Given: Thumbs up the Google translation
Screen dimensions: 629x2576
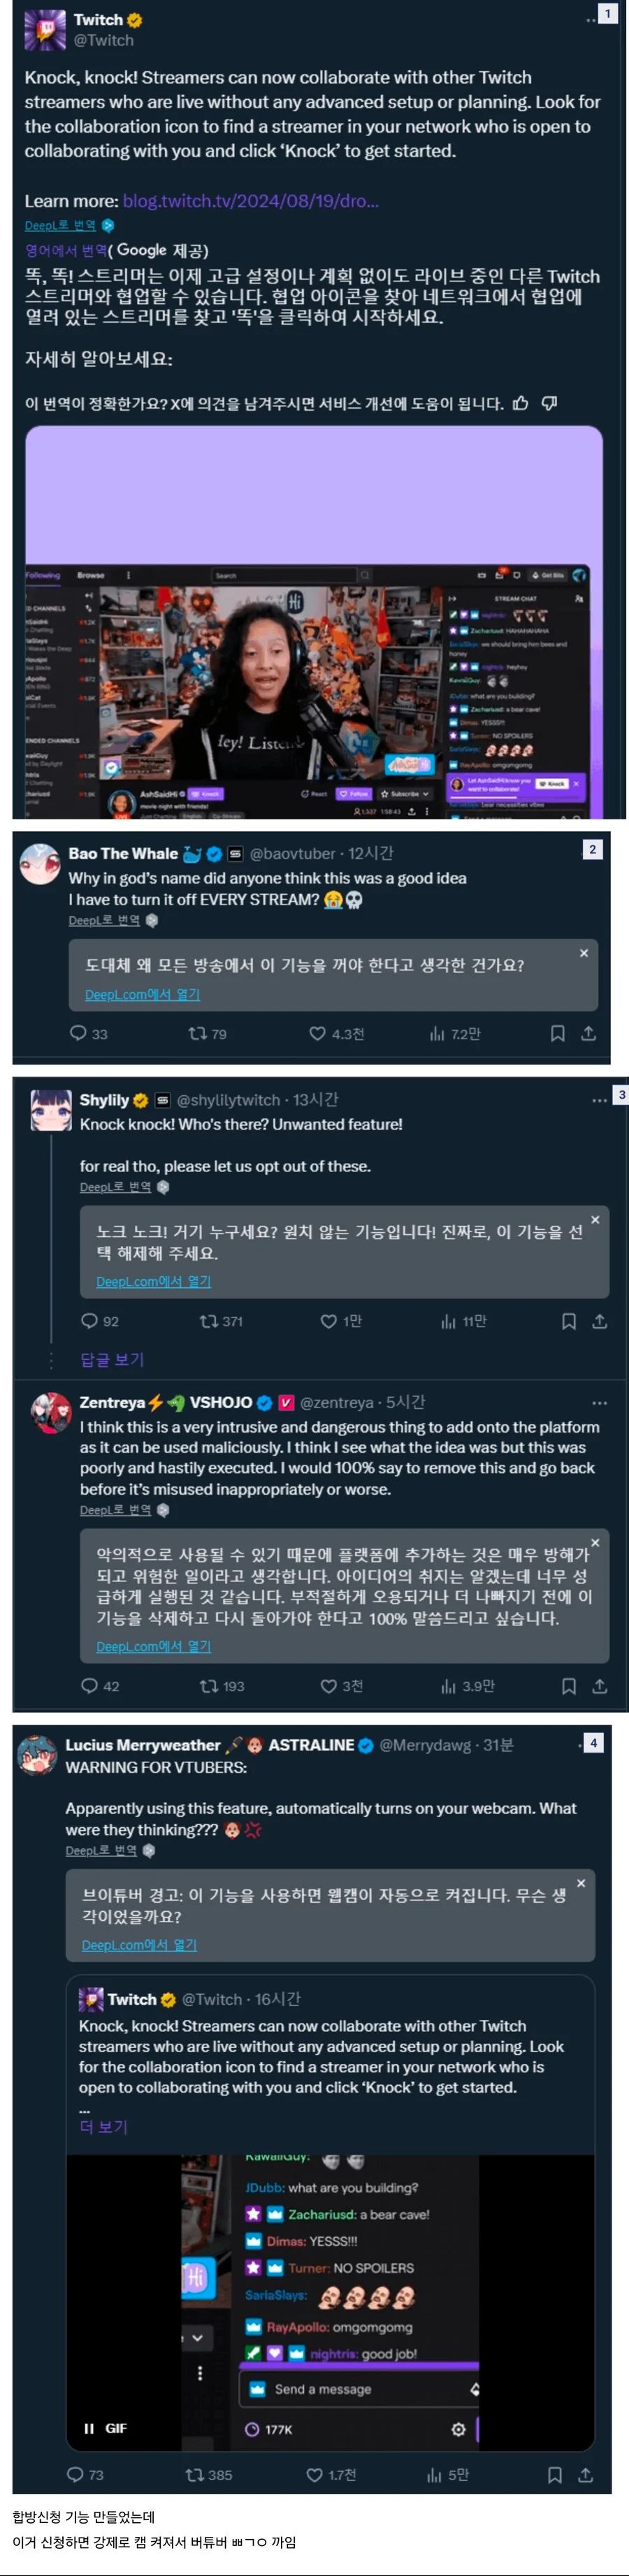Looking at the screenshot, I should click(520, 403).
